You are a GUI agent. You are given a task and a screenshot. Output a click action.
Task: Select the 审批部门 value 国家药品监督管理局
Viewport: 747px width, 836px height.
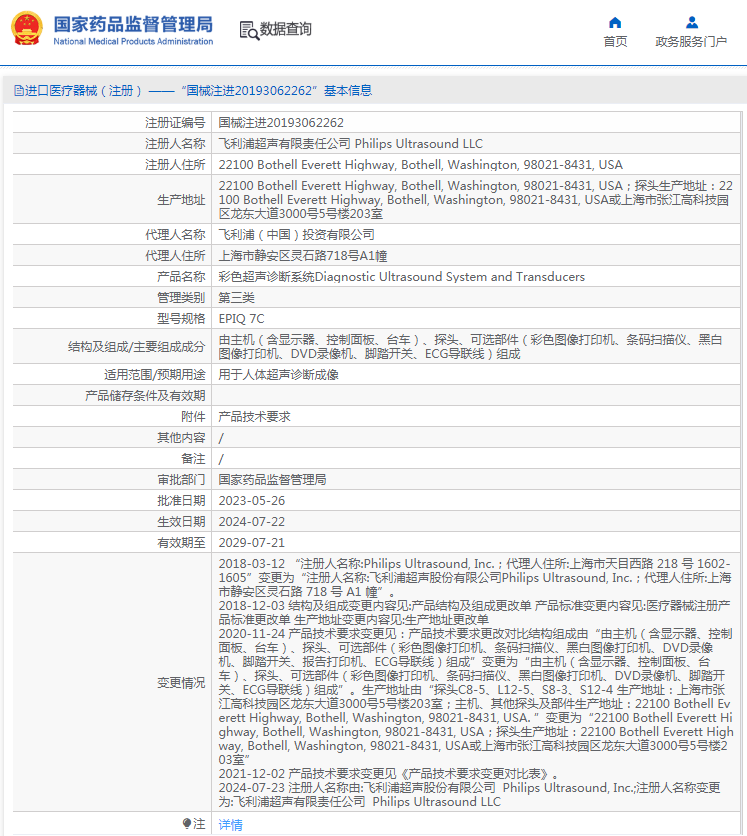coord(272,480)
